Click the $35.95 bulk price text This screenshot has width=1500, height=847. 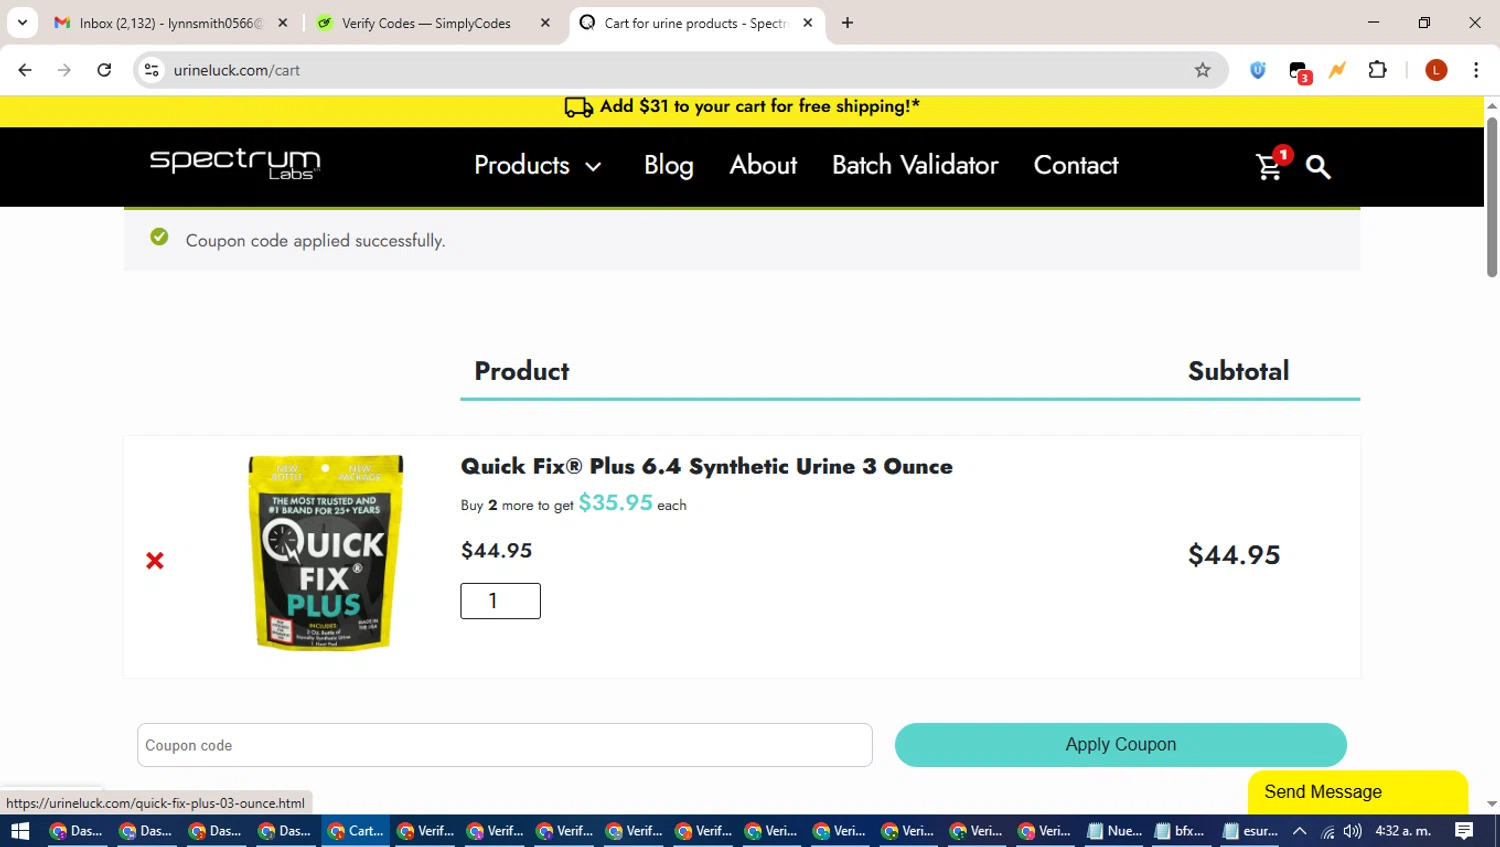pos(615,503)
